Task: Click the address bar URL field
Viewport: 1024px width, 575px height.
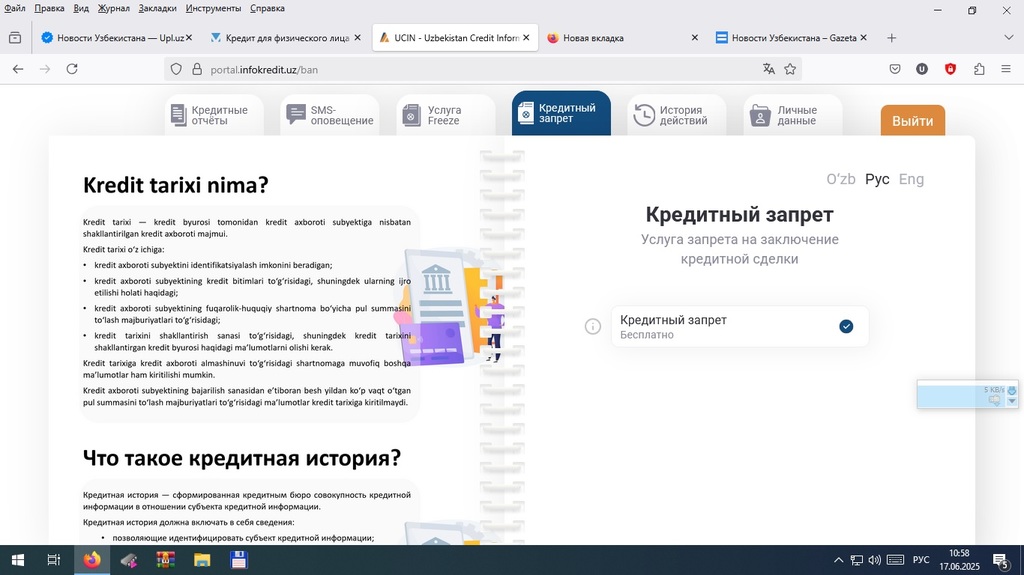Action: [x=450, y=69]
